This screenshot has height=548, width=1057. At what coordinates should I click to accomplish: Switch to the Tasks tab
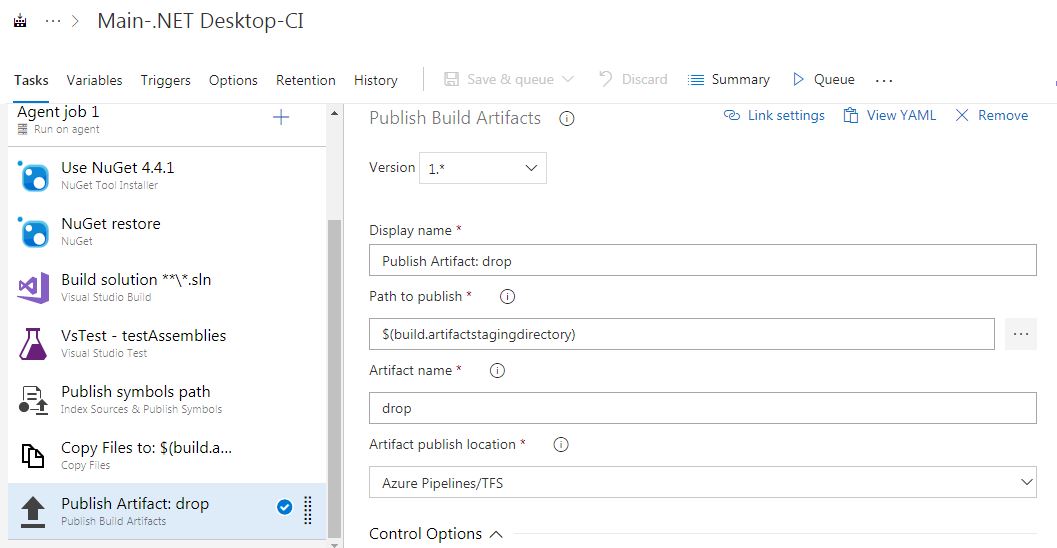31,80
